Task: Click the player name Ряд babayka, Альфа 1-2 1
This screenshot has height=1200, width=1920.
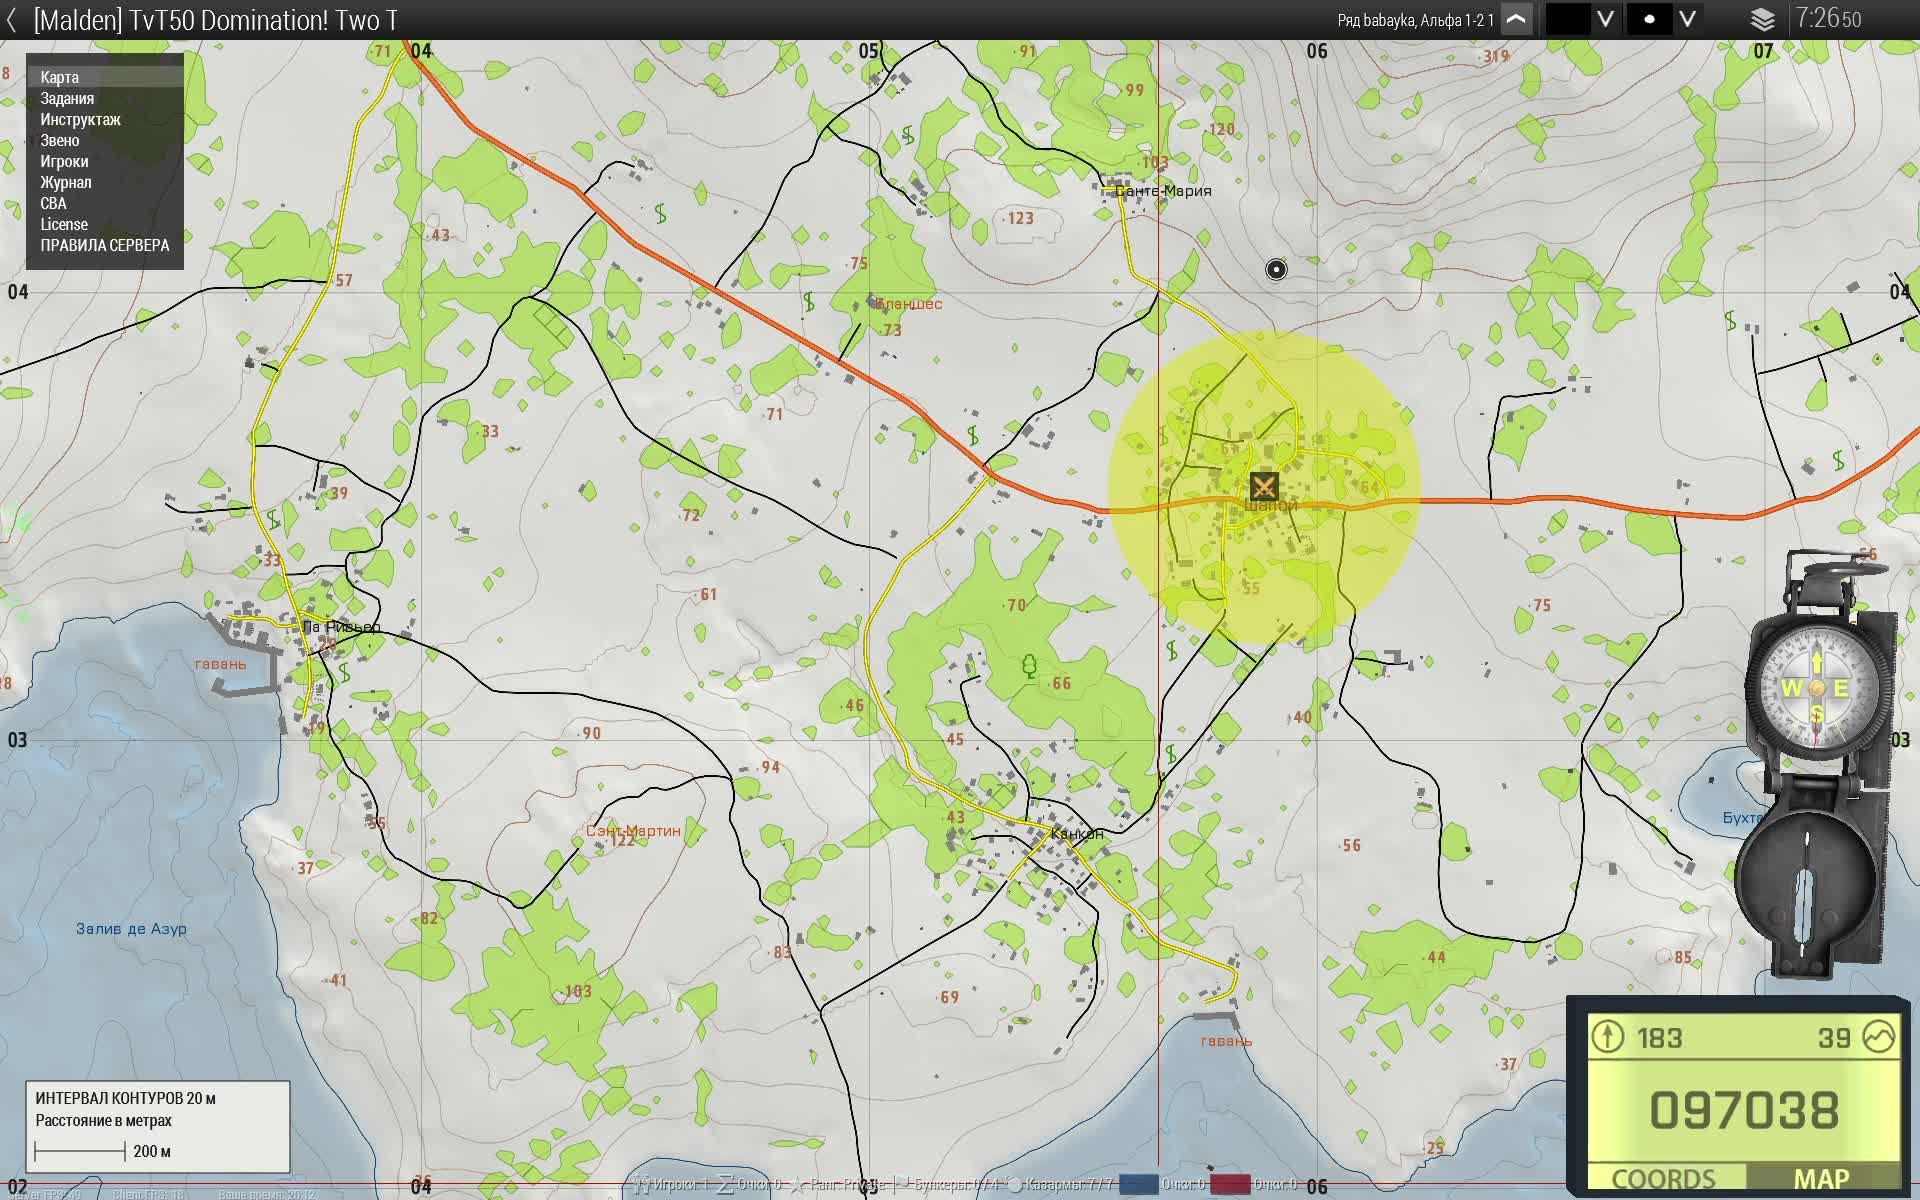Action: pyautogui.click(x=1416, y=20)
